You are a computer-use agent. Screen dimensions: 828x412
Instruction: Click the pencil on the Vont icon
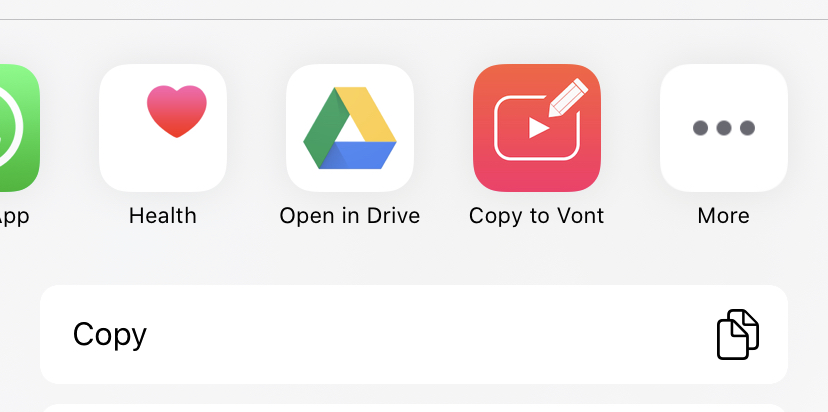coord(566,99)
